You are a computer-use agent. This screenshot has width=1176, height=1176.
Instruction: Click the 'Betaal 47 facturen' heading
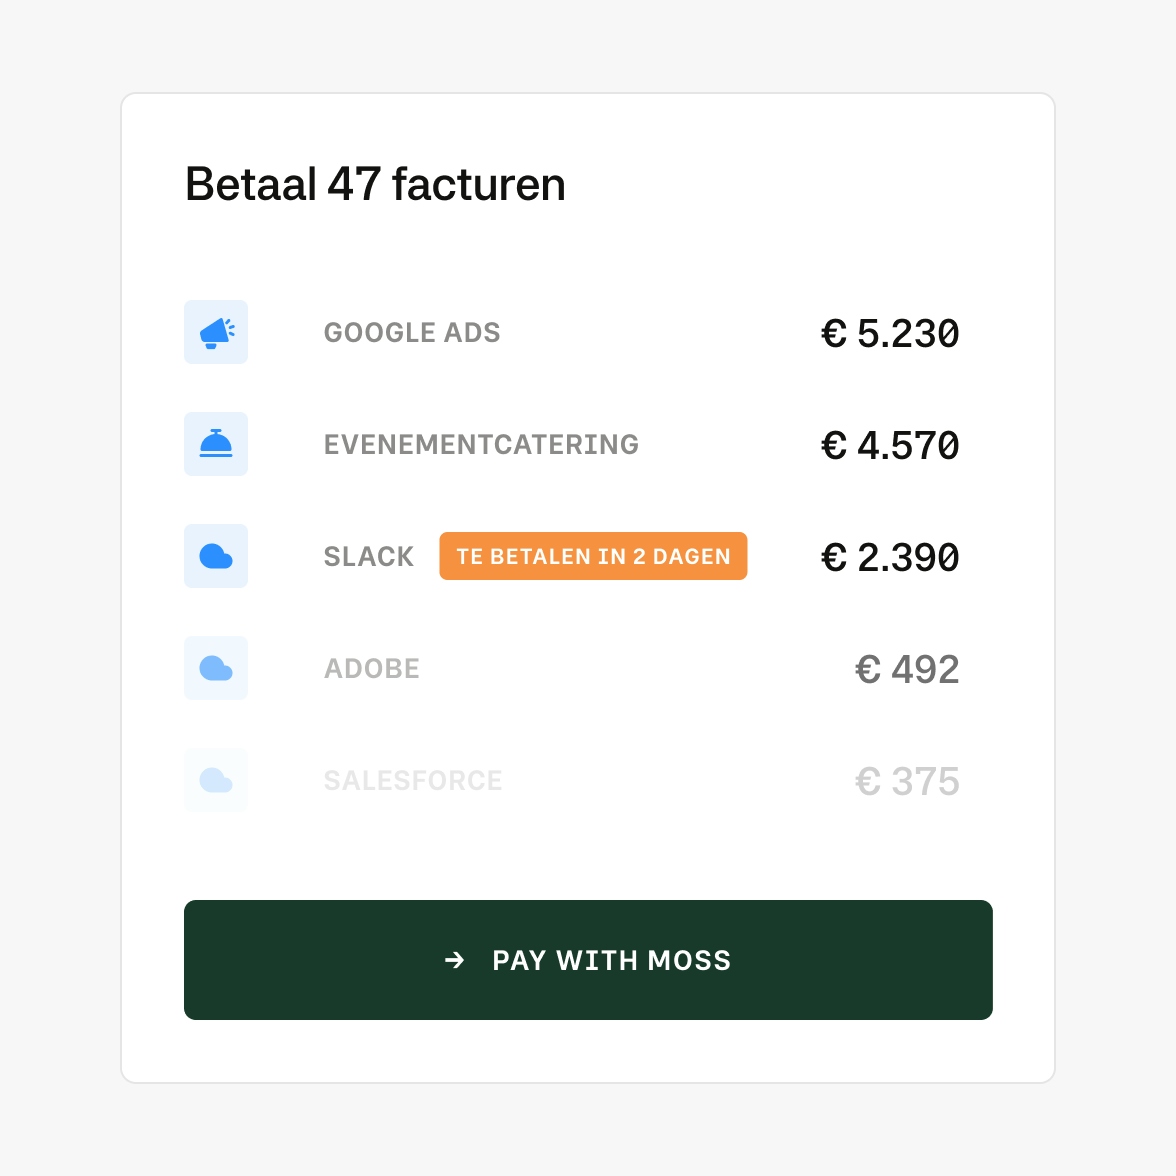coord(375,184)
